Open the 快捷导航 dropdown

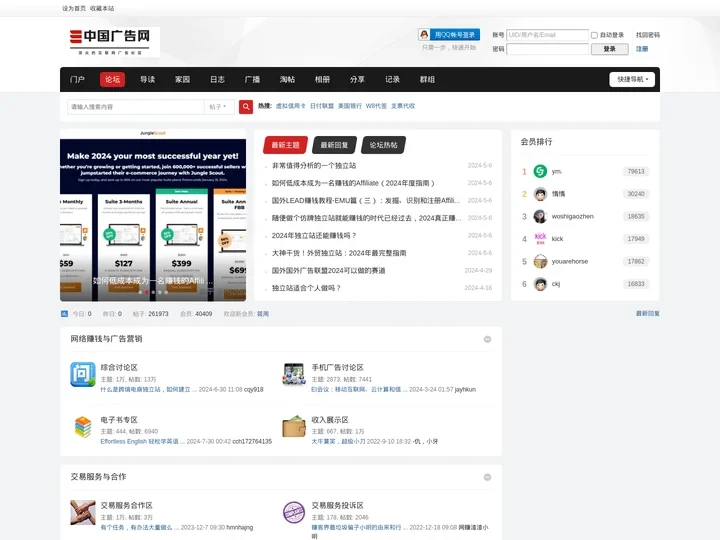[x=632, y=79]
